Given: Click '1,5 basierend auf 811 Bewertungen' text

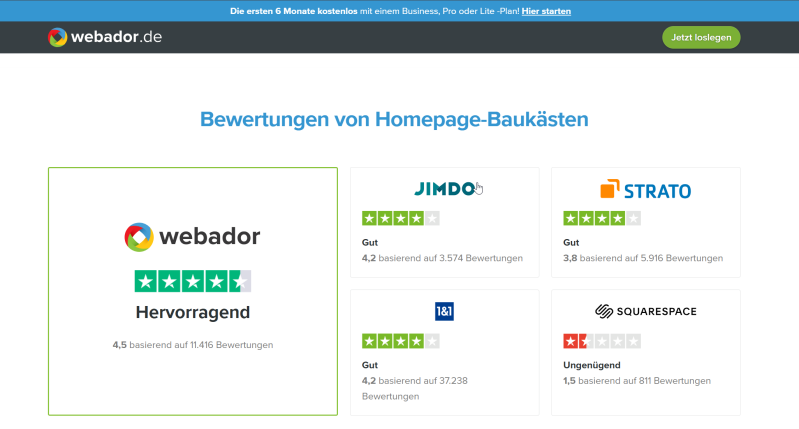Looking at the screenshot, I should tap(637, 381).
